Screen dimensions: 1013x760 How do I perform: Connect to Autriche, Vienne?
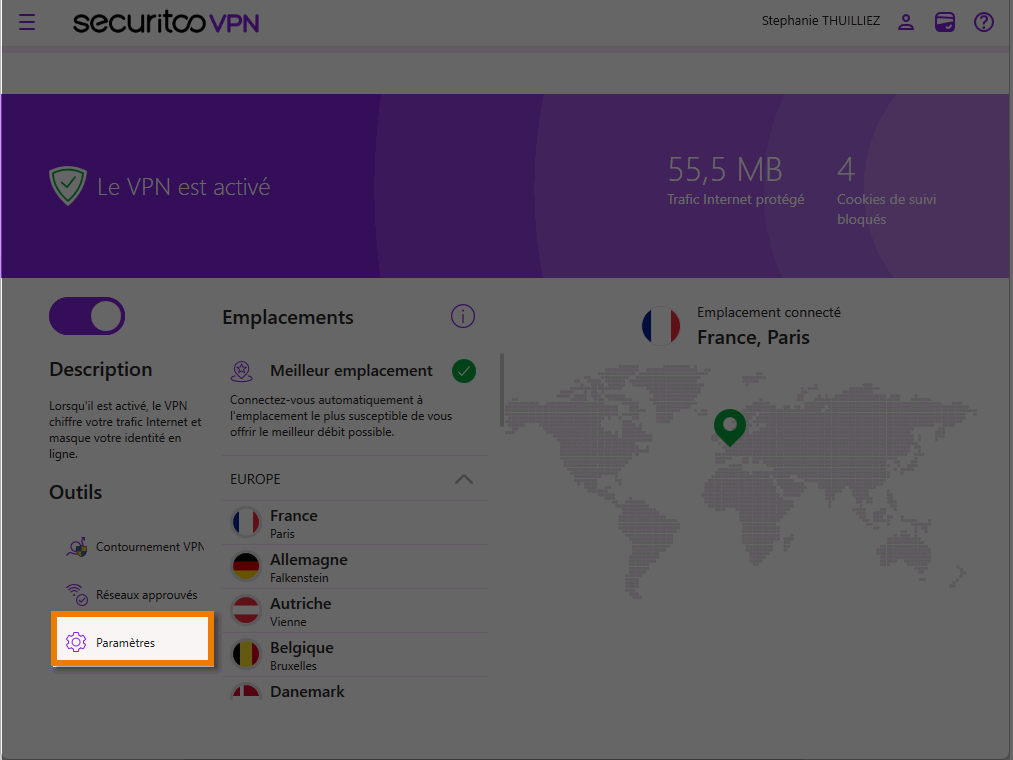(355, 611)
